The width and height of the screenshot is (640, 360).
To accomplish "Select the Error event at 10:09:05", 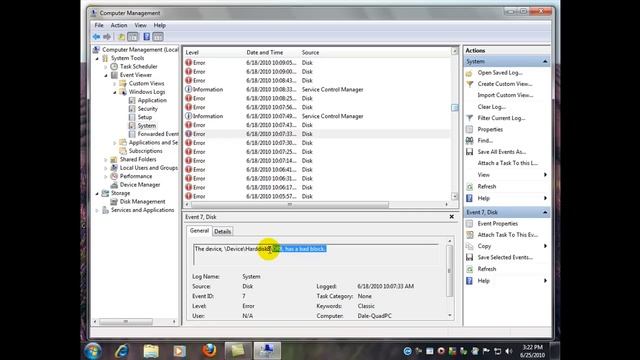I will click(x=317, y=63).
